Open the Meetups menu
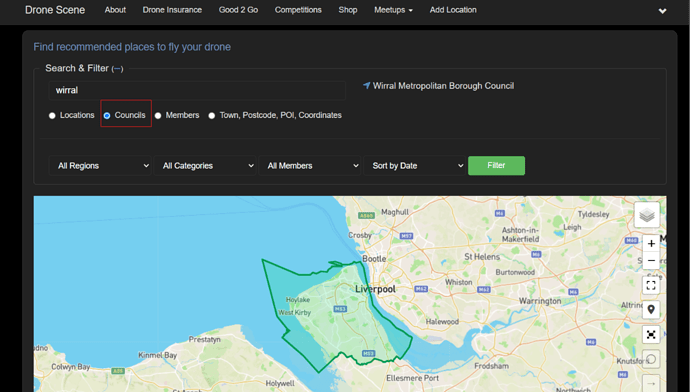Screen dimensions: 690x392 [x=393, y=10]
